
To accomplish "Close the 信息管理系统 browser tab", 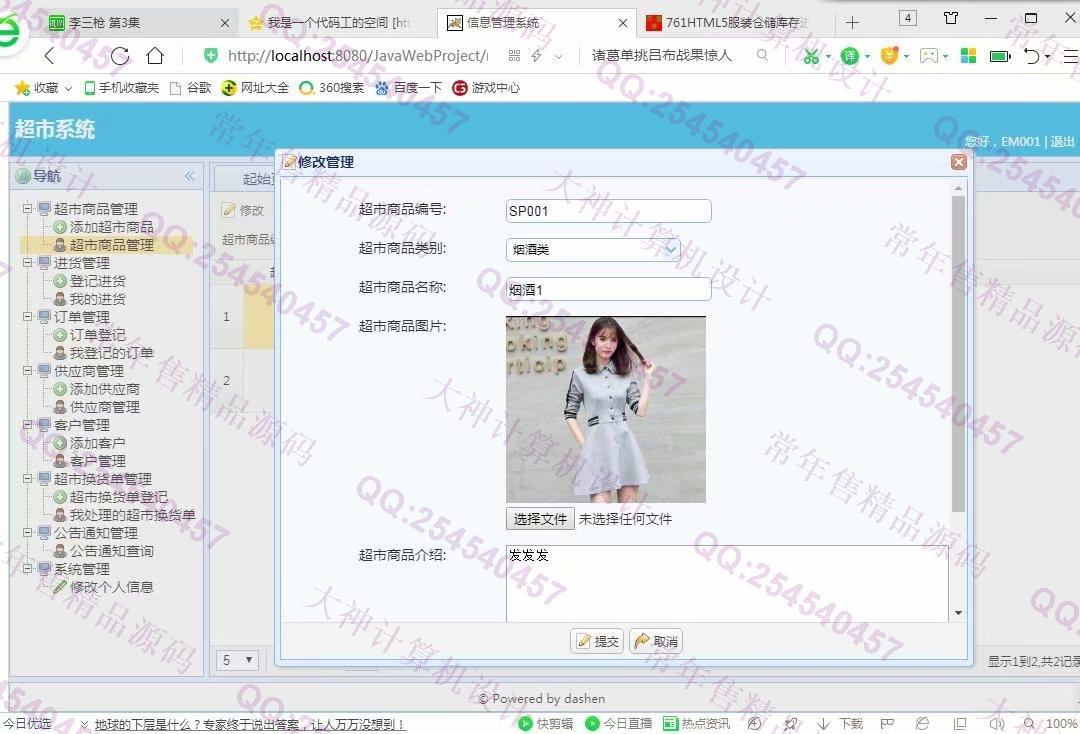I will tap(623, 23).
